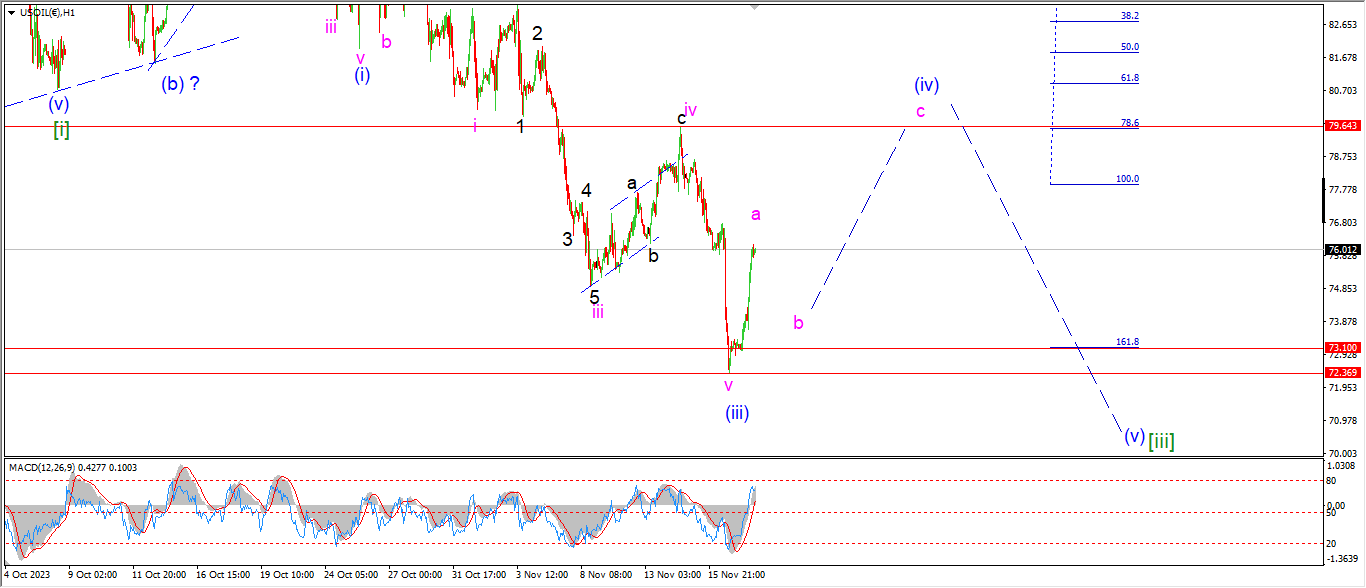Click the pink 'b' projection label

[x=798, y=323]
